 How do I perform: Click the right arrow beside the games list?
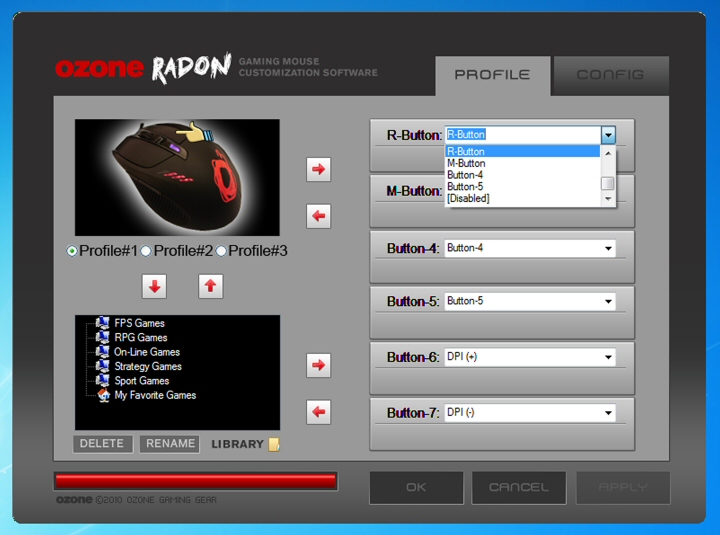(x=319, y=365)
